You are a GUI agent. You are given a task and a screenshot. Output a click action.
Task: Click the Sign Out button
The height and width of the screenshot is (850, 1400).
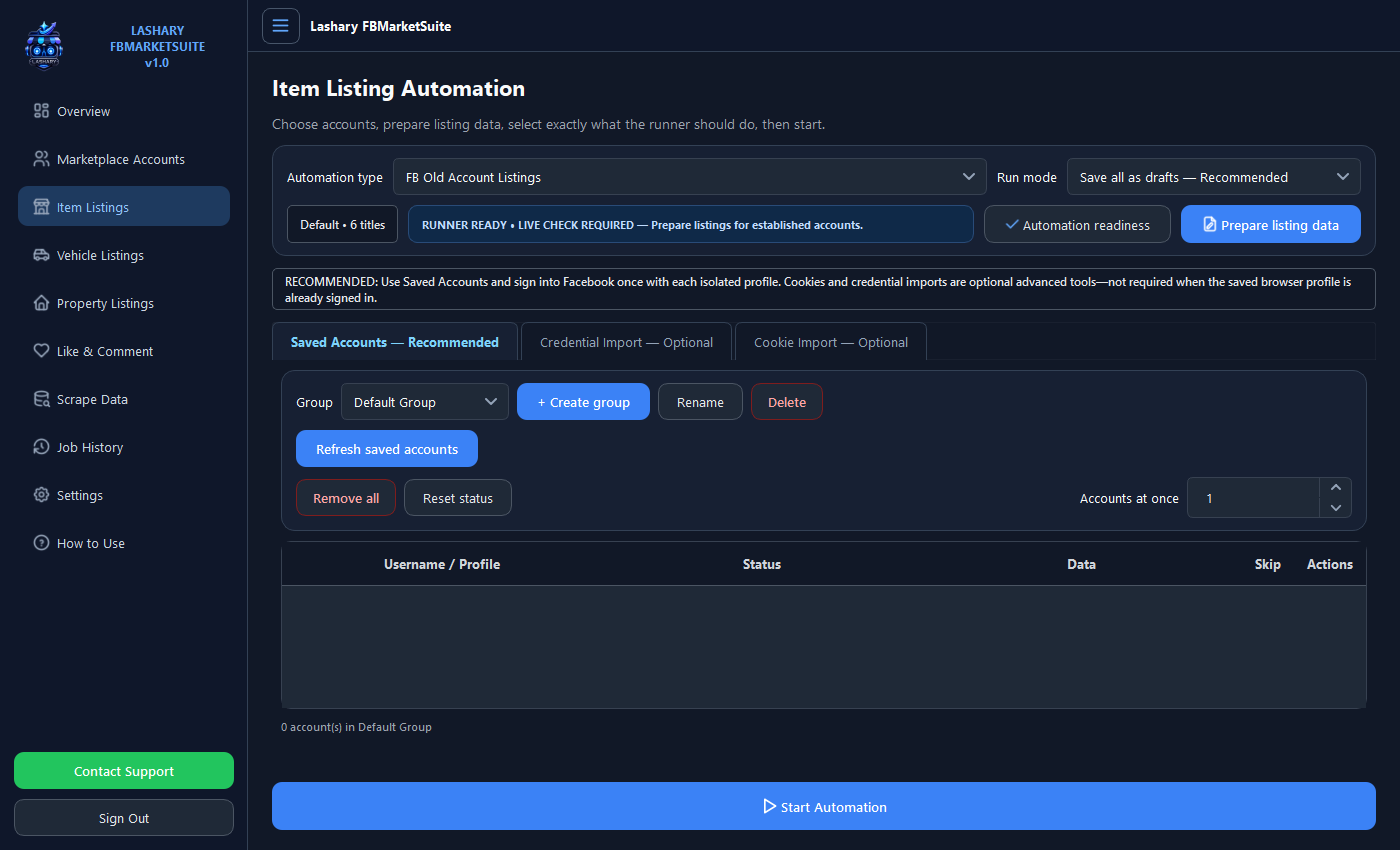124,818
